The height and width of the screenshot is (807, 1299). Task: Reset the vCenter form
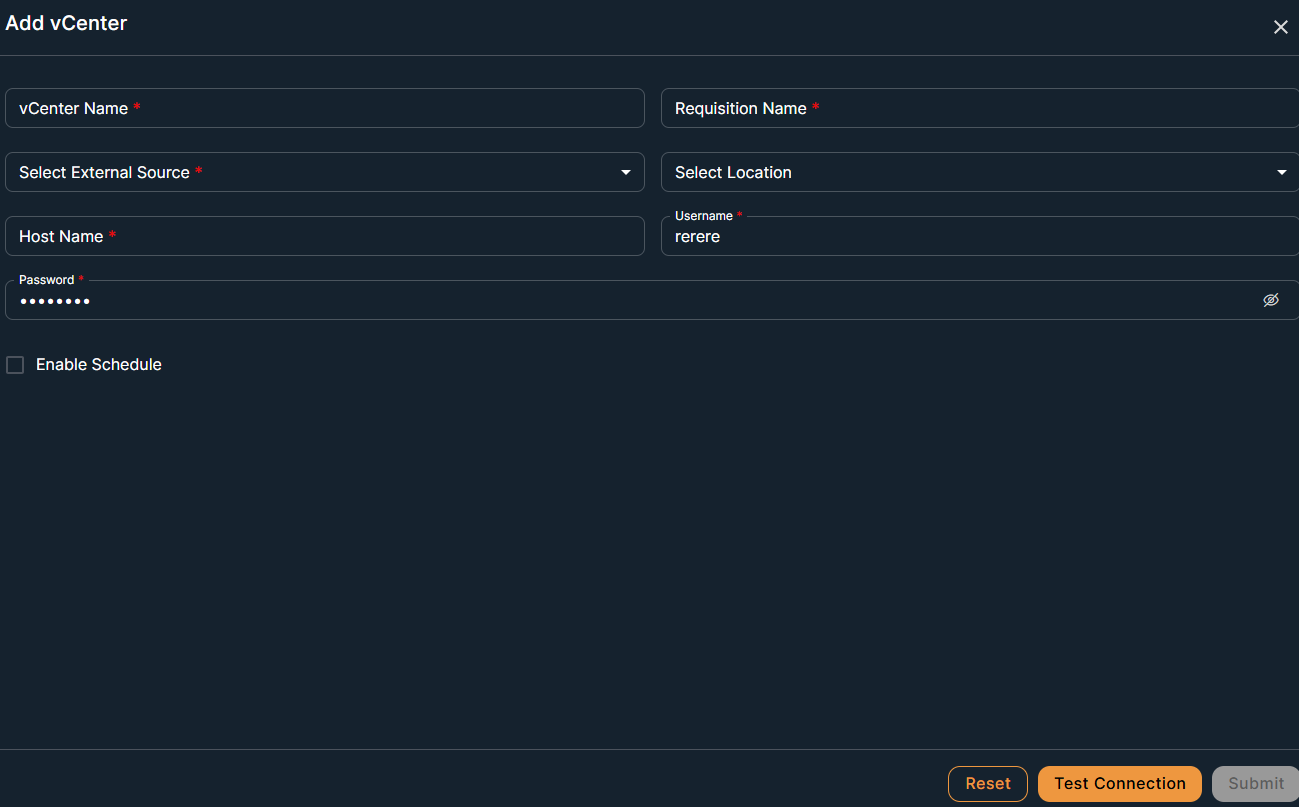click(x=988, y=784)
